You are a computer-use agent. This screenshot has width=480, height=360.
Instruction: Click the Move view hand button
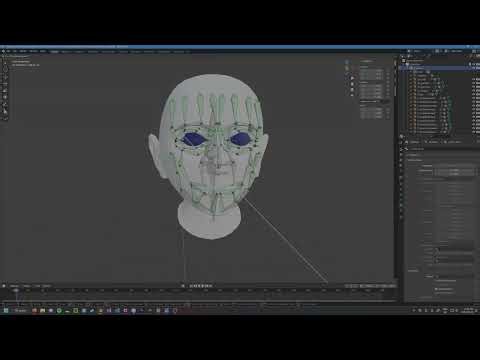coord(352,84)
